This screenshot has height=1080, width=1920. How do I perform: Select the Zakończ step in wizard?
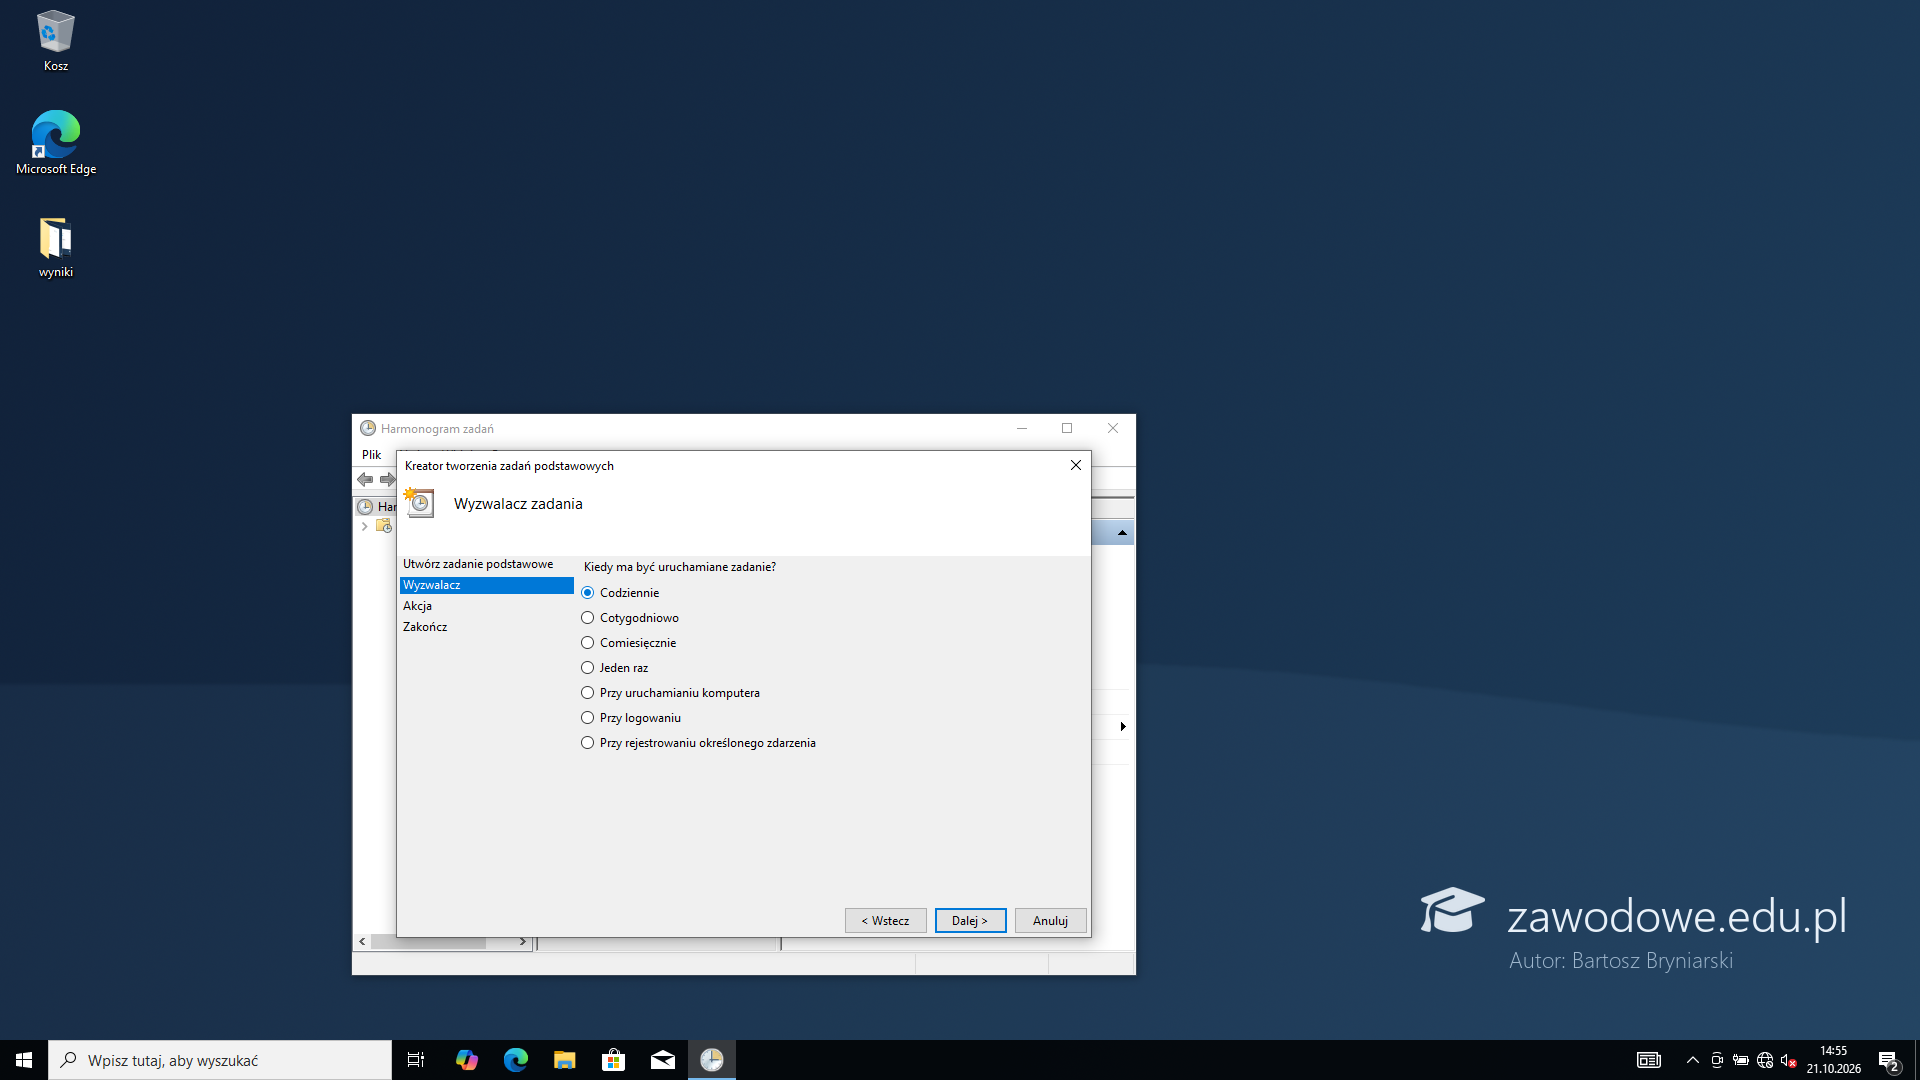425,627
